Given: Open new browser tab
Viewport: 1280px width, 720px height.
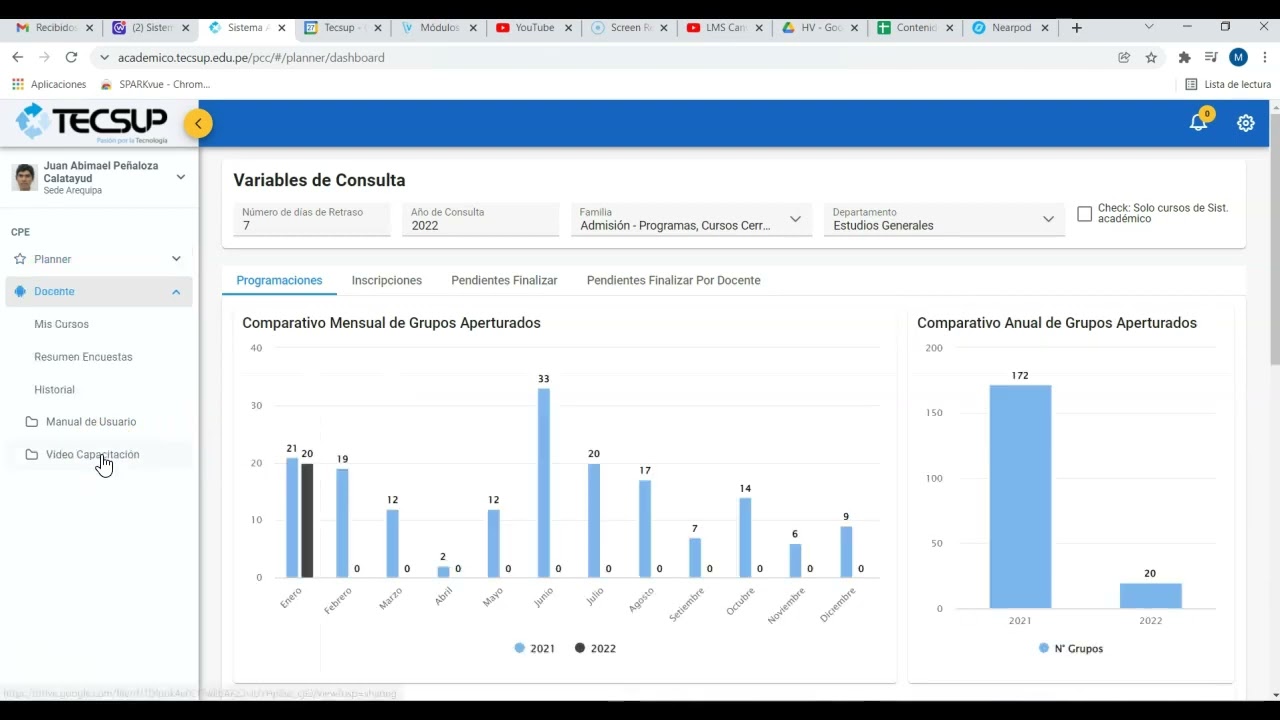Looking at the screenshot, I should click(1076, 28).
